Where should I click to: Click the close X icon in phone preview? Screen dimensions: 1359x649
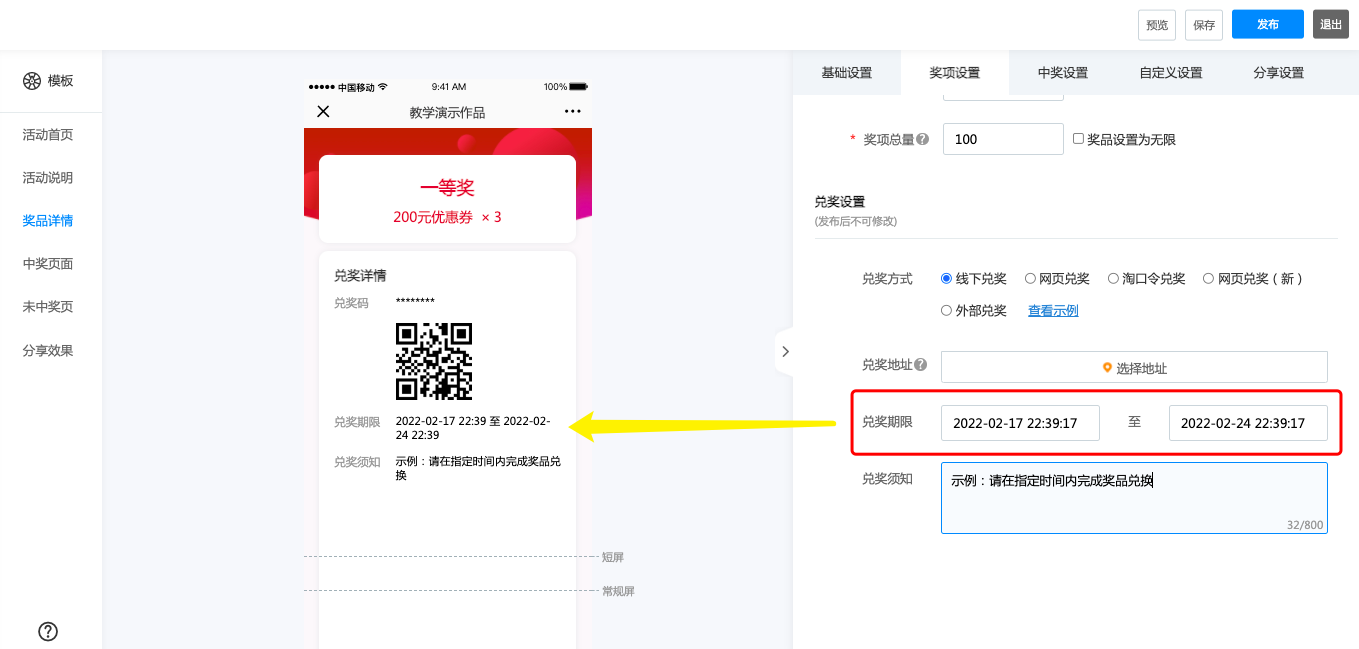click(323, 111)
